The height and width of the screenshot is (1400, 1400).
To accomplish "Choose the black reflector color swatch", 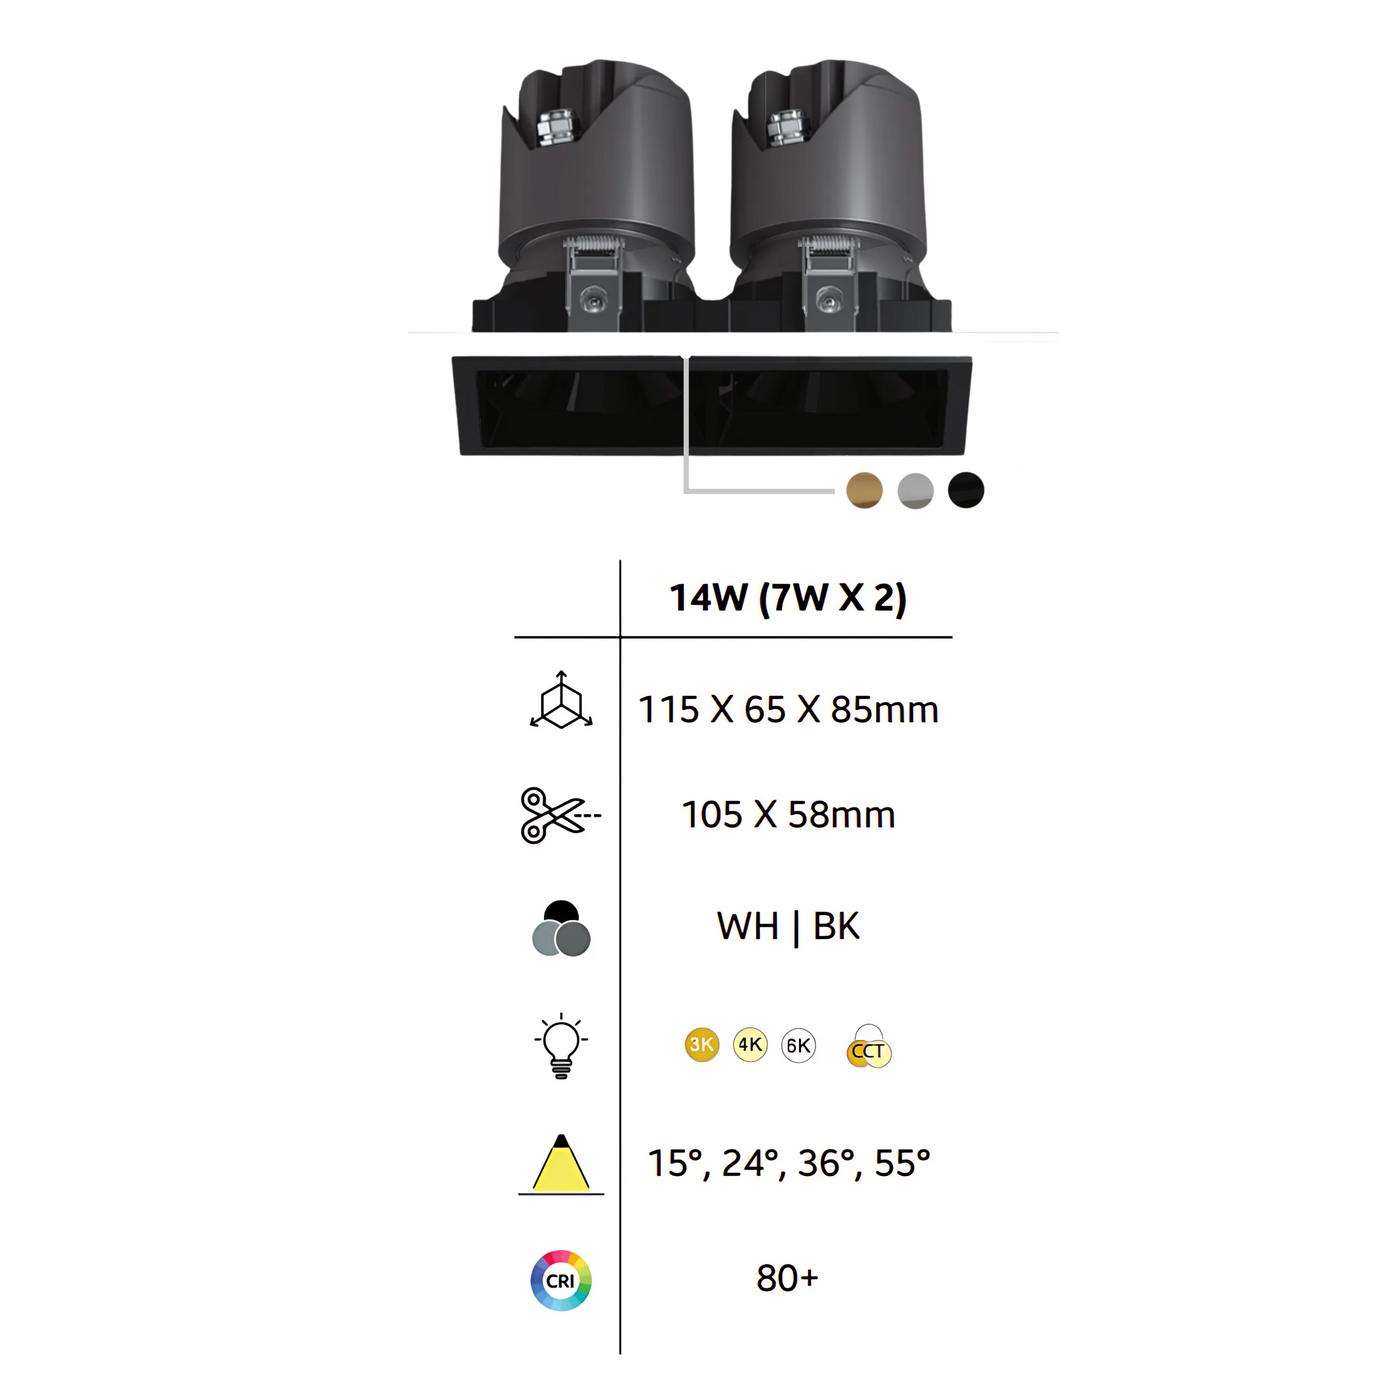I will [966, 490].
